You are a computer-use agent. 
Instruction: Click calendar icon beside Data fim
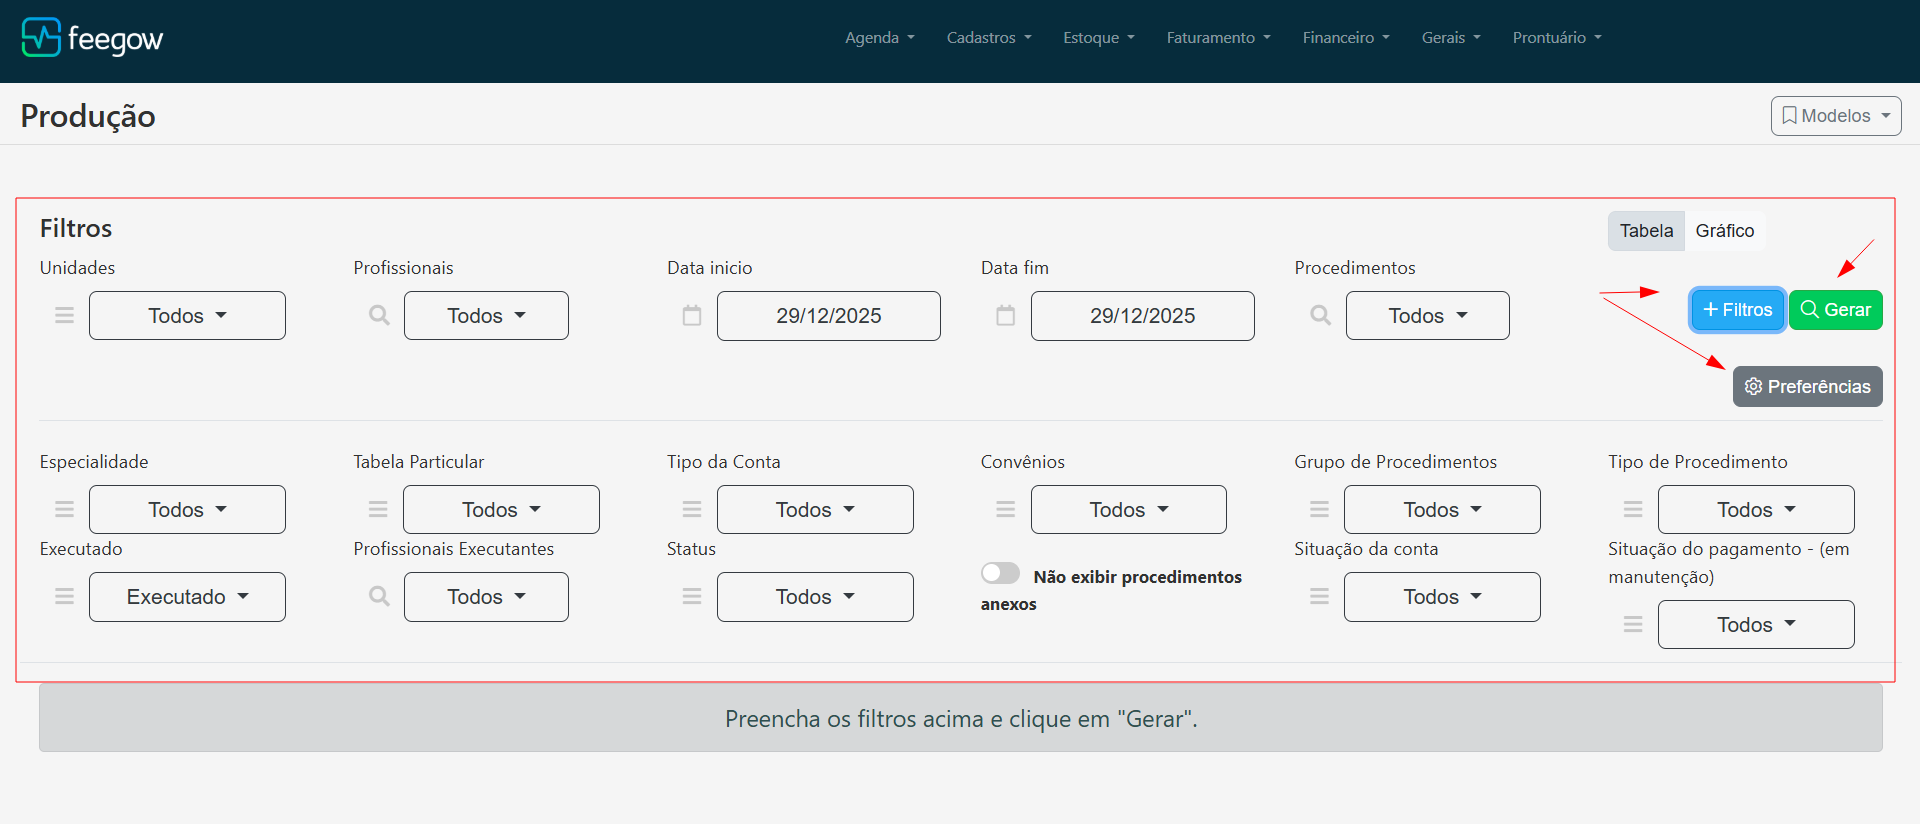pyautogui.click(x=1006, y=315)
